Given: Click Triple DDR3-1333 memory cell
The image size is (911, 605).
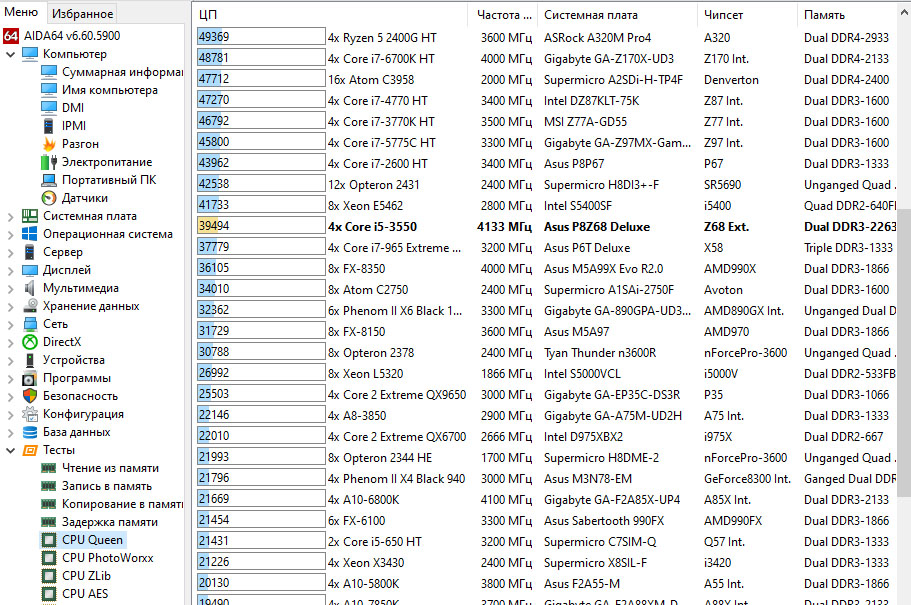Looking at the screenshot, I should [848, 248].
